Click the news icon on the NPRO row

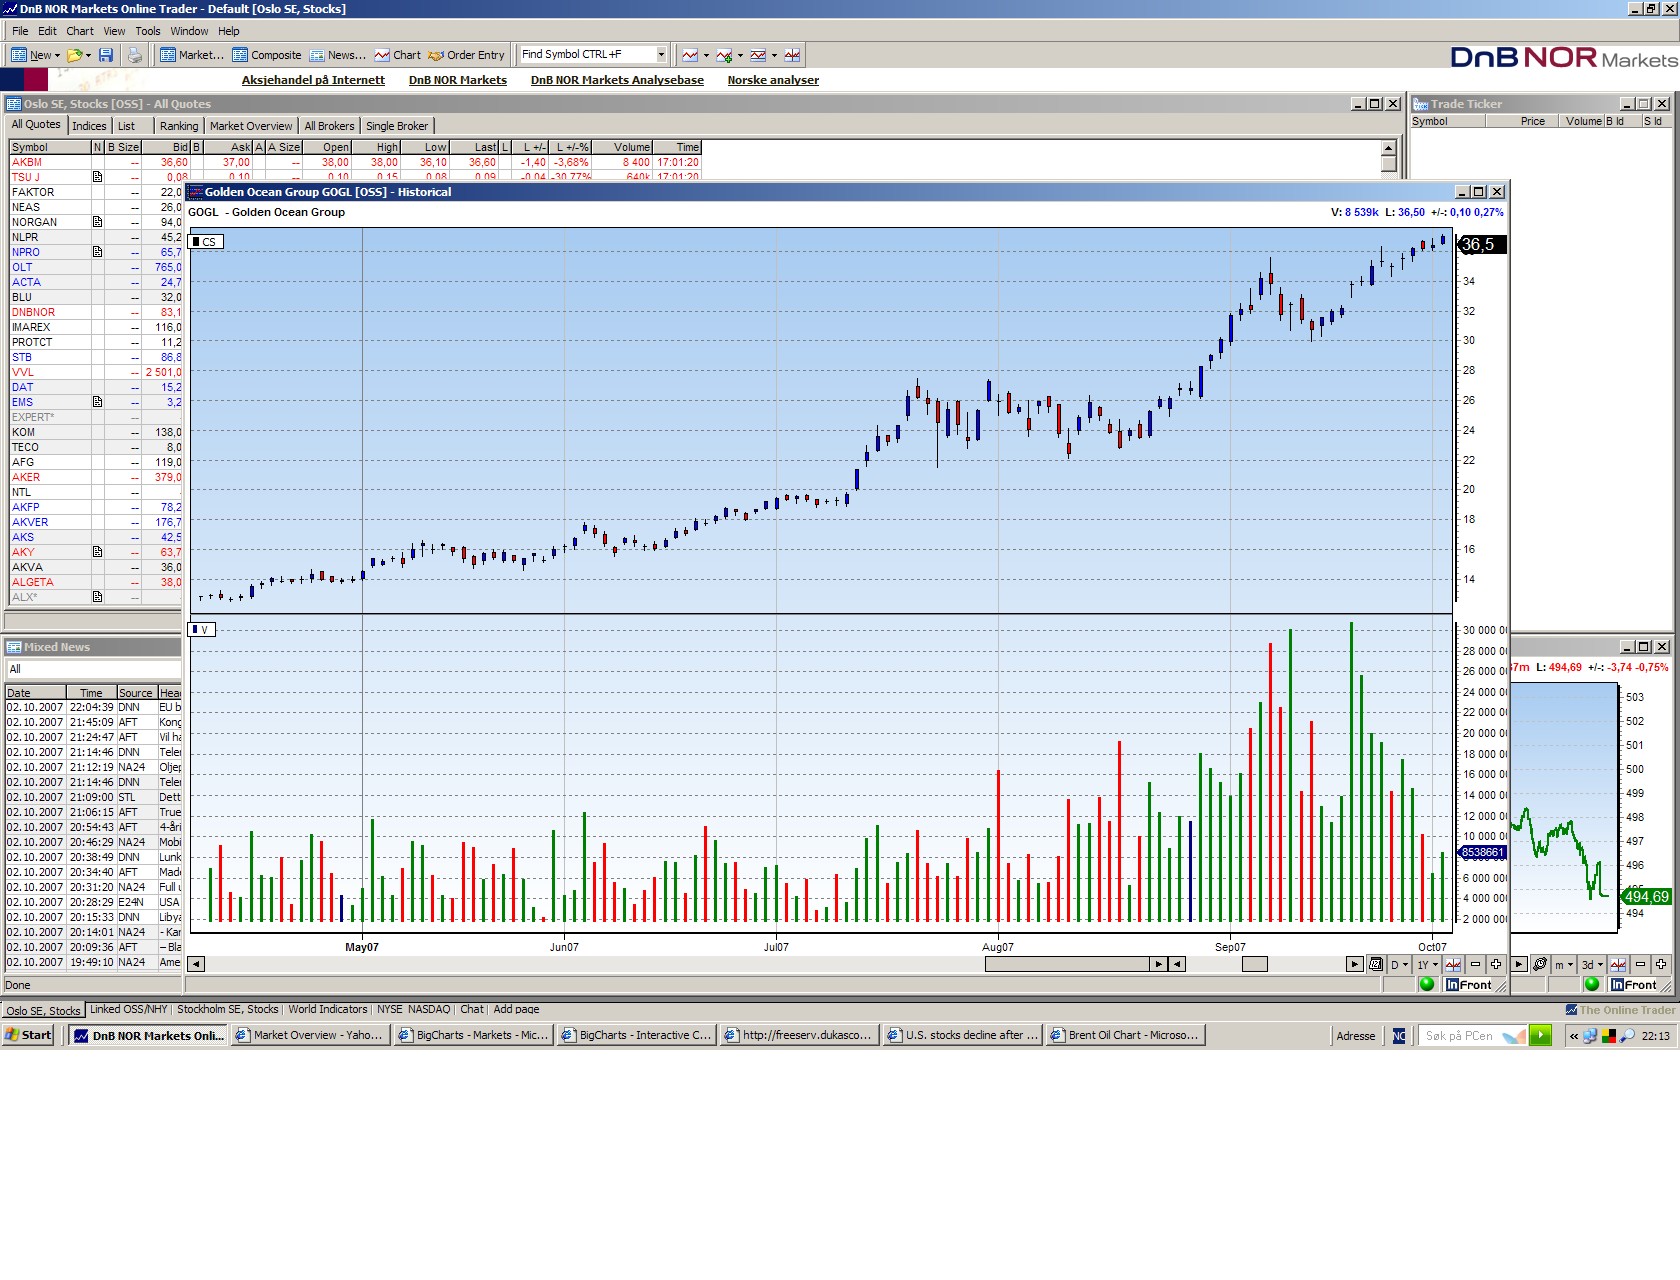coord(97,252)
